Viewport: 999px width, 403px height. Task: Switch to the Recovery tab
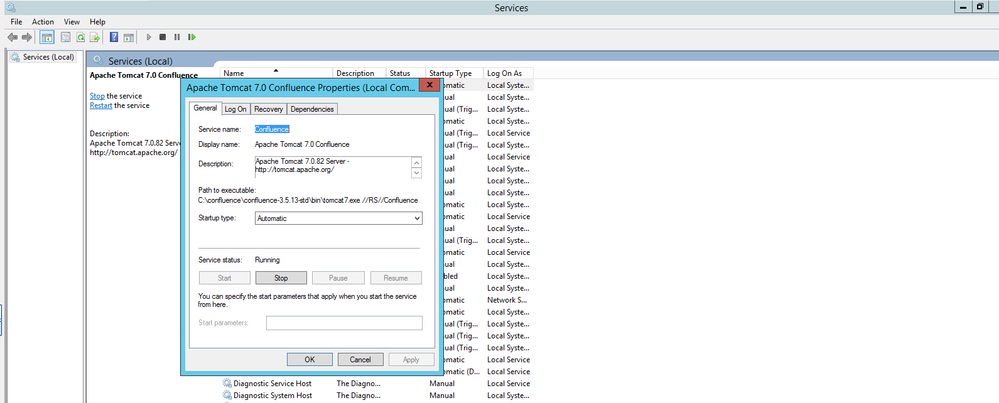tap(268, 109)
